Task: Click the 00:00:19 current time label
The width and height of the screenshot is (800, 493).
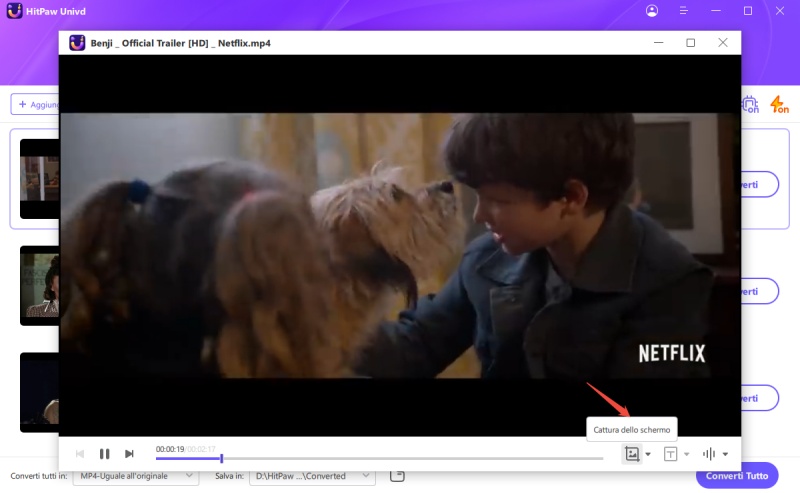Action: coord(170,449)
